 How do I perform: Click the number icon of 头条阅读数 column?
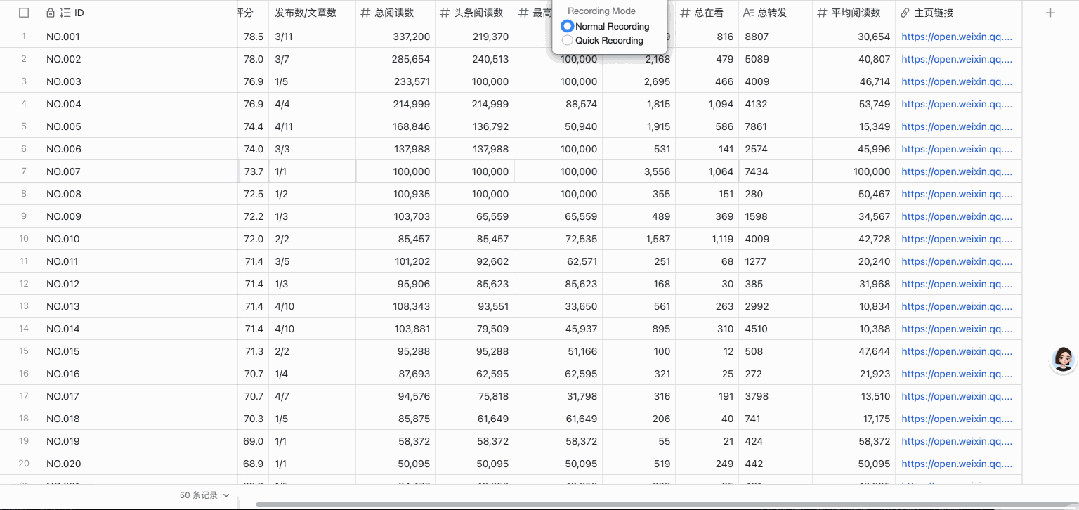(x=445, y=12)
